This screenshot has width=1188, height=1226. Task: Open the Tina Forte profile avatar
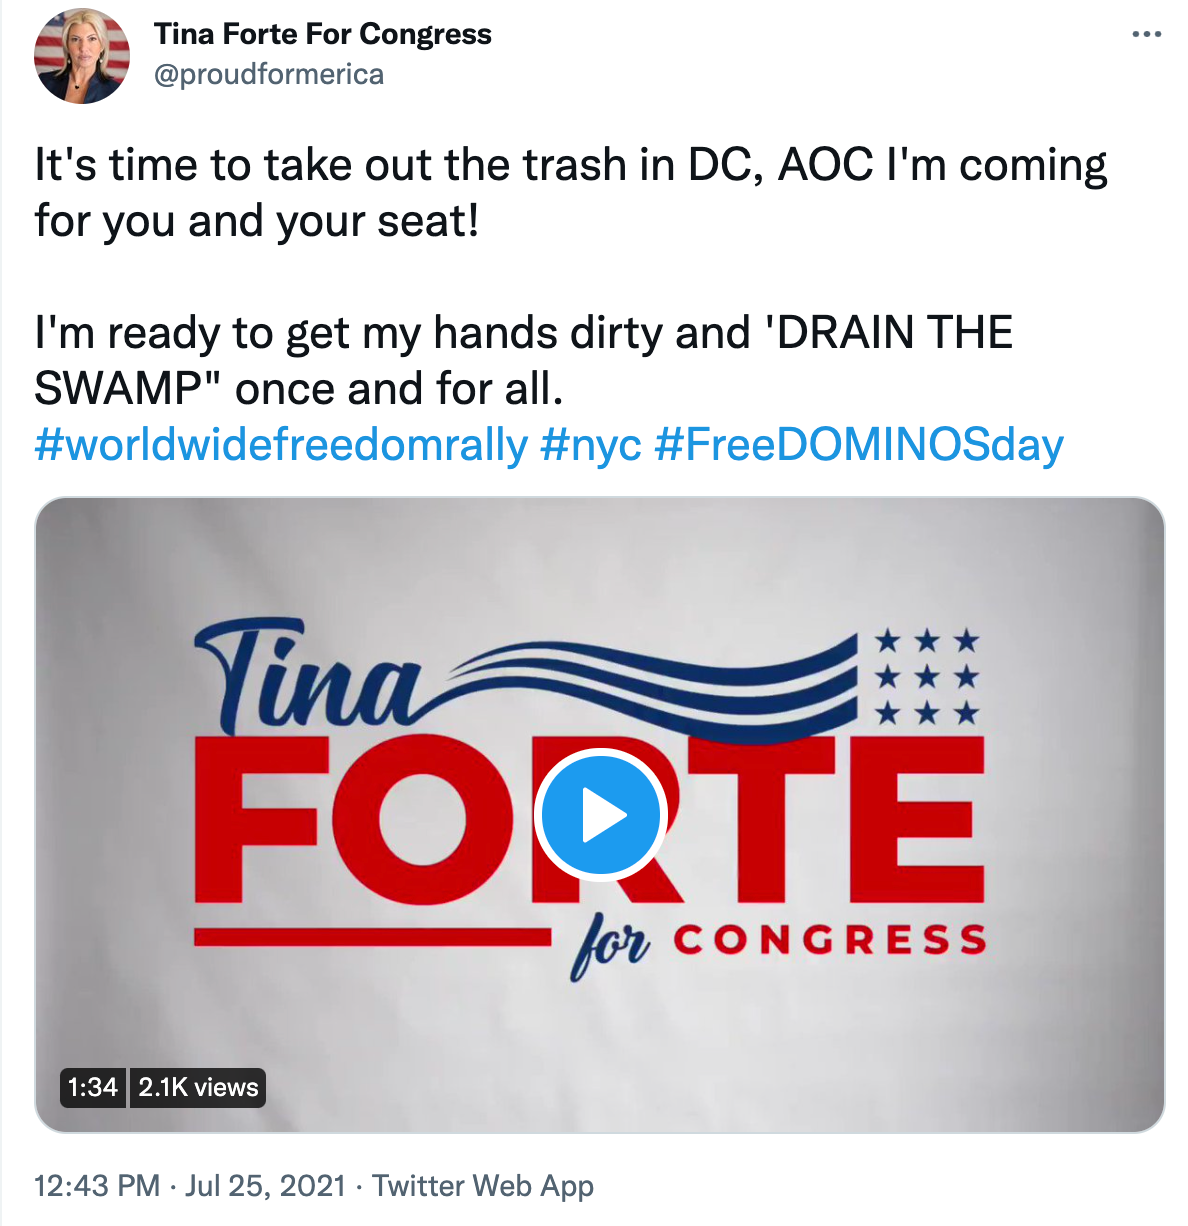[x=81, y=56]
